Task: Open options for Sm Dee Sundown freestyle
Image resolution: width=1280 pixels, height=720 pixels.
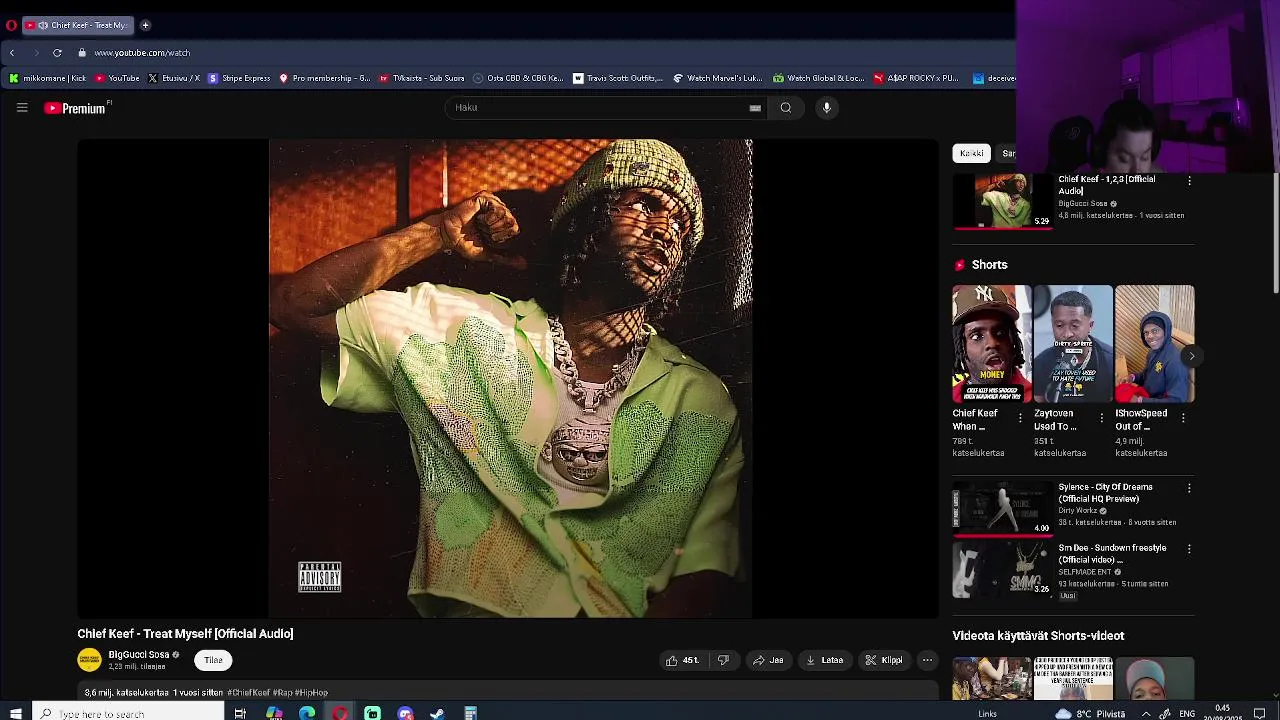Action: coord(1189,549)
